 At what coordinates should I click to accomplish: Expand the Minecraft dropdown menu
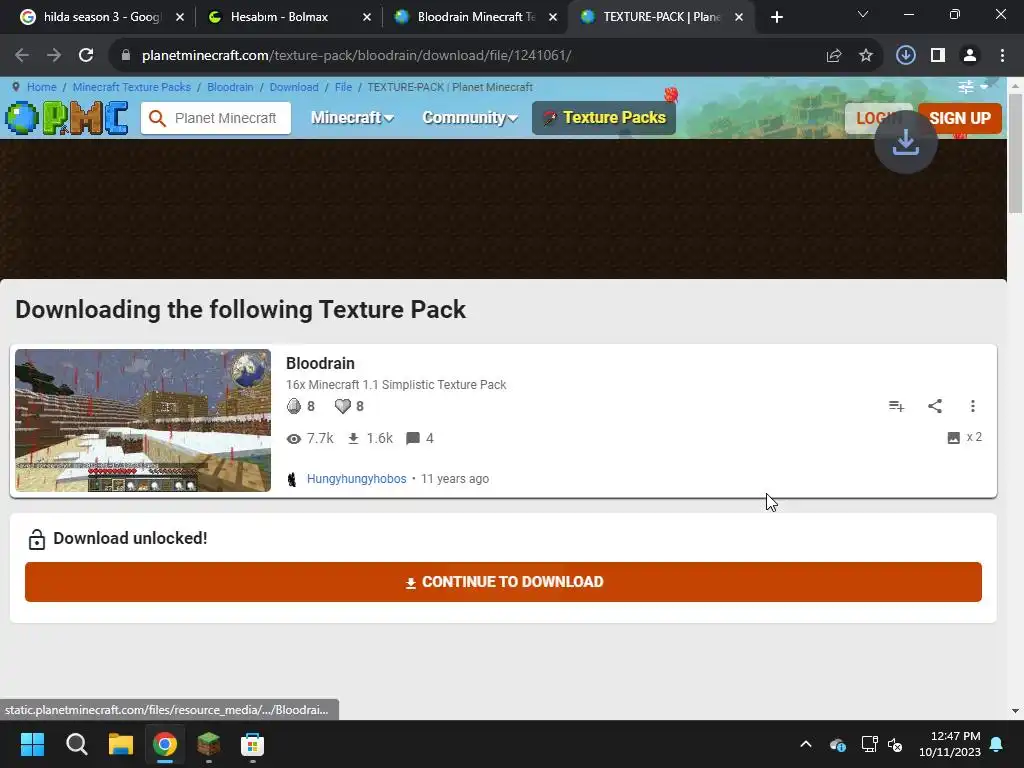pyautogui.click(x=352, y=118)
